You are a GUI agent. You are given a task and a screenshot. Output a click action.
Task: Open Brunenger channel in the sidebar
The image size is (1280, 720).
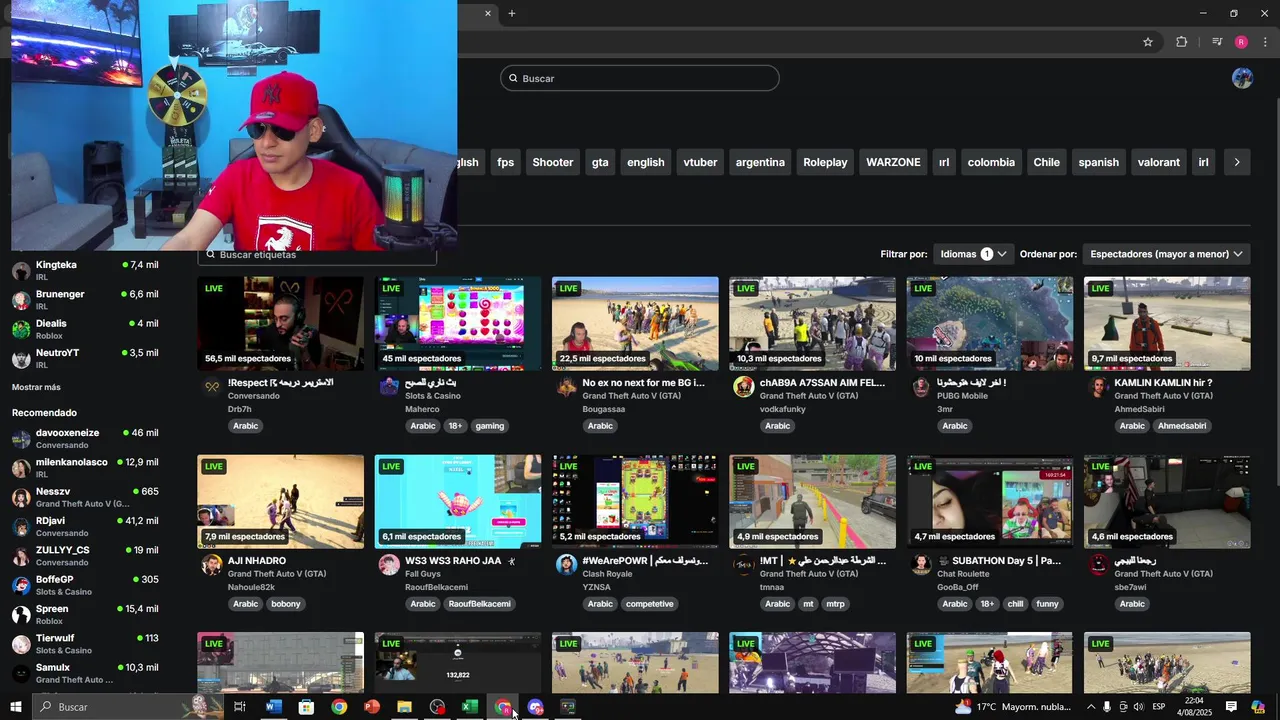coord(85,300)
